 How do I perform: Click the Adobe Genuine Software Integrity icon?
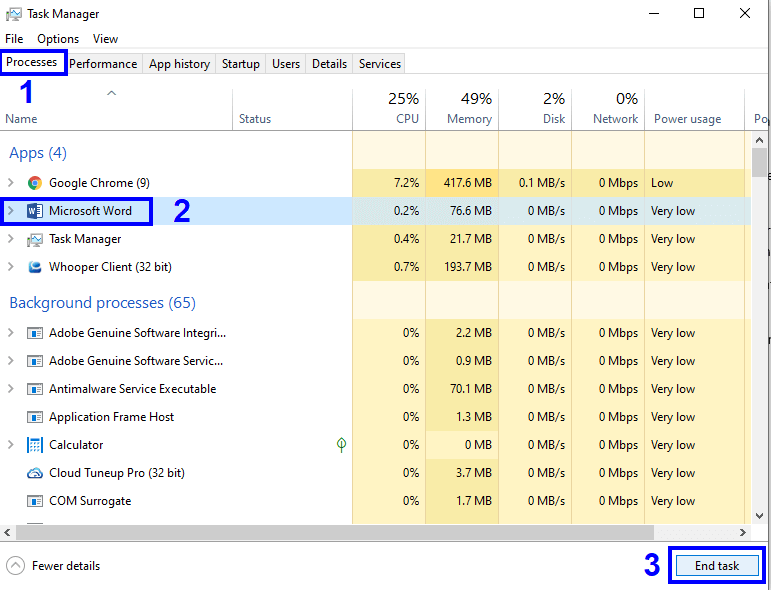[x=34, y=333]
